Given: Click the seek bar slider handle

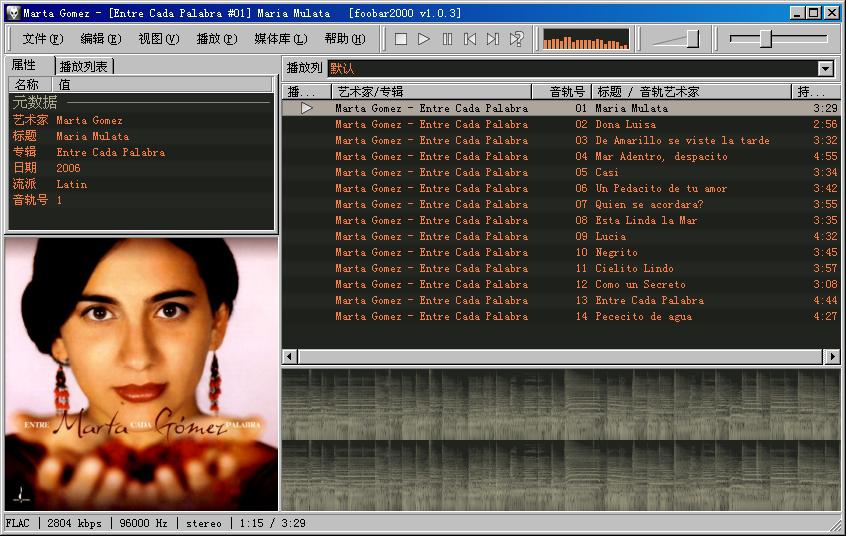Looking at the screenshot, I should tap(765, 38).
